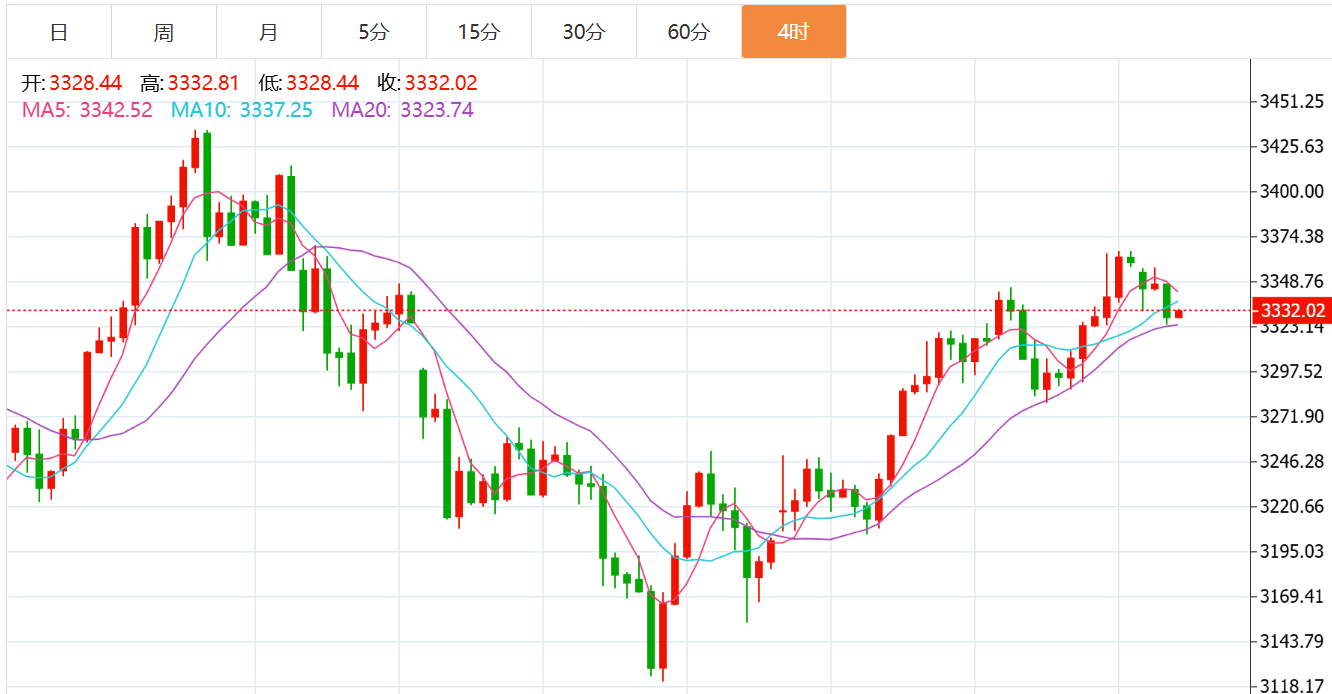Click the 3118.17 price axis label
This screenshot has width=1332, height=694.
coord(1292,686)
